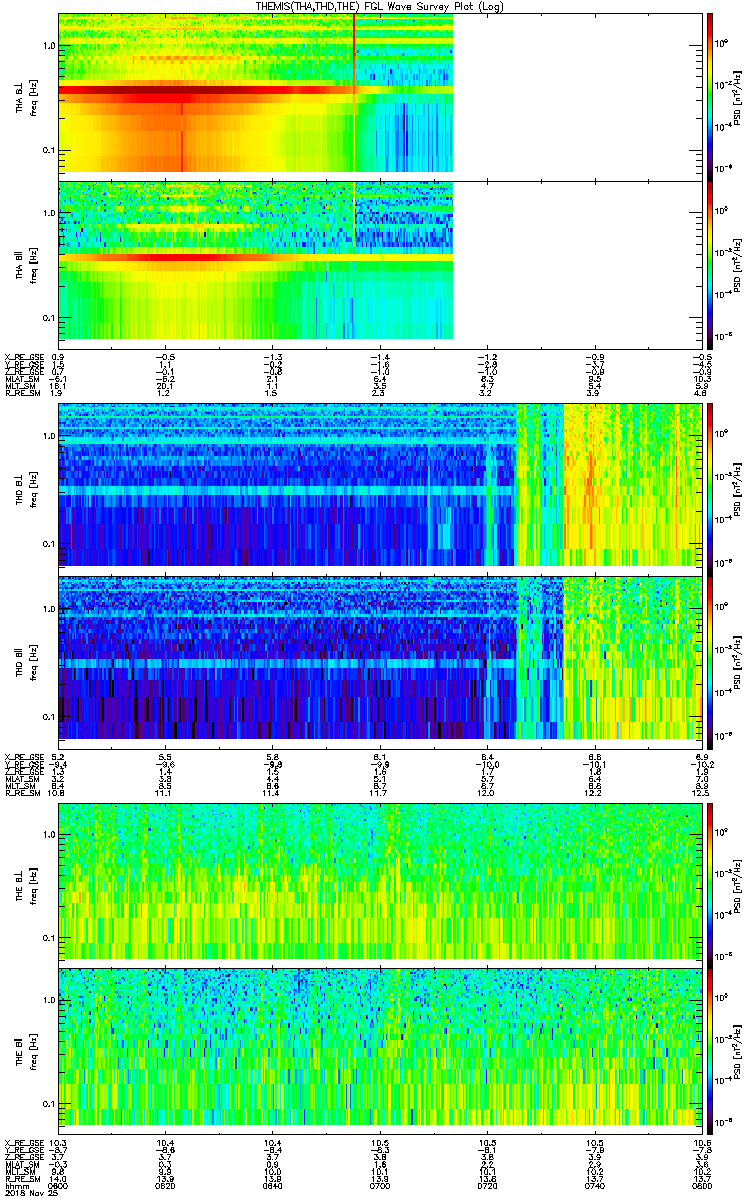Click the THA B-parallel PSD color bar
This screenshot has height=1200, width=750.
click(x=711, y=263)
